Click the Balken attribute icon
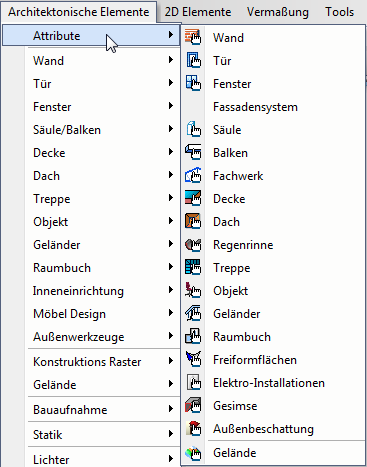 193,152
